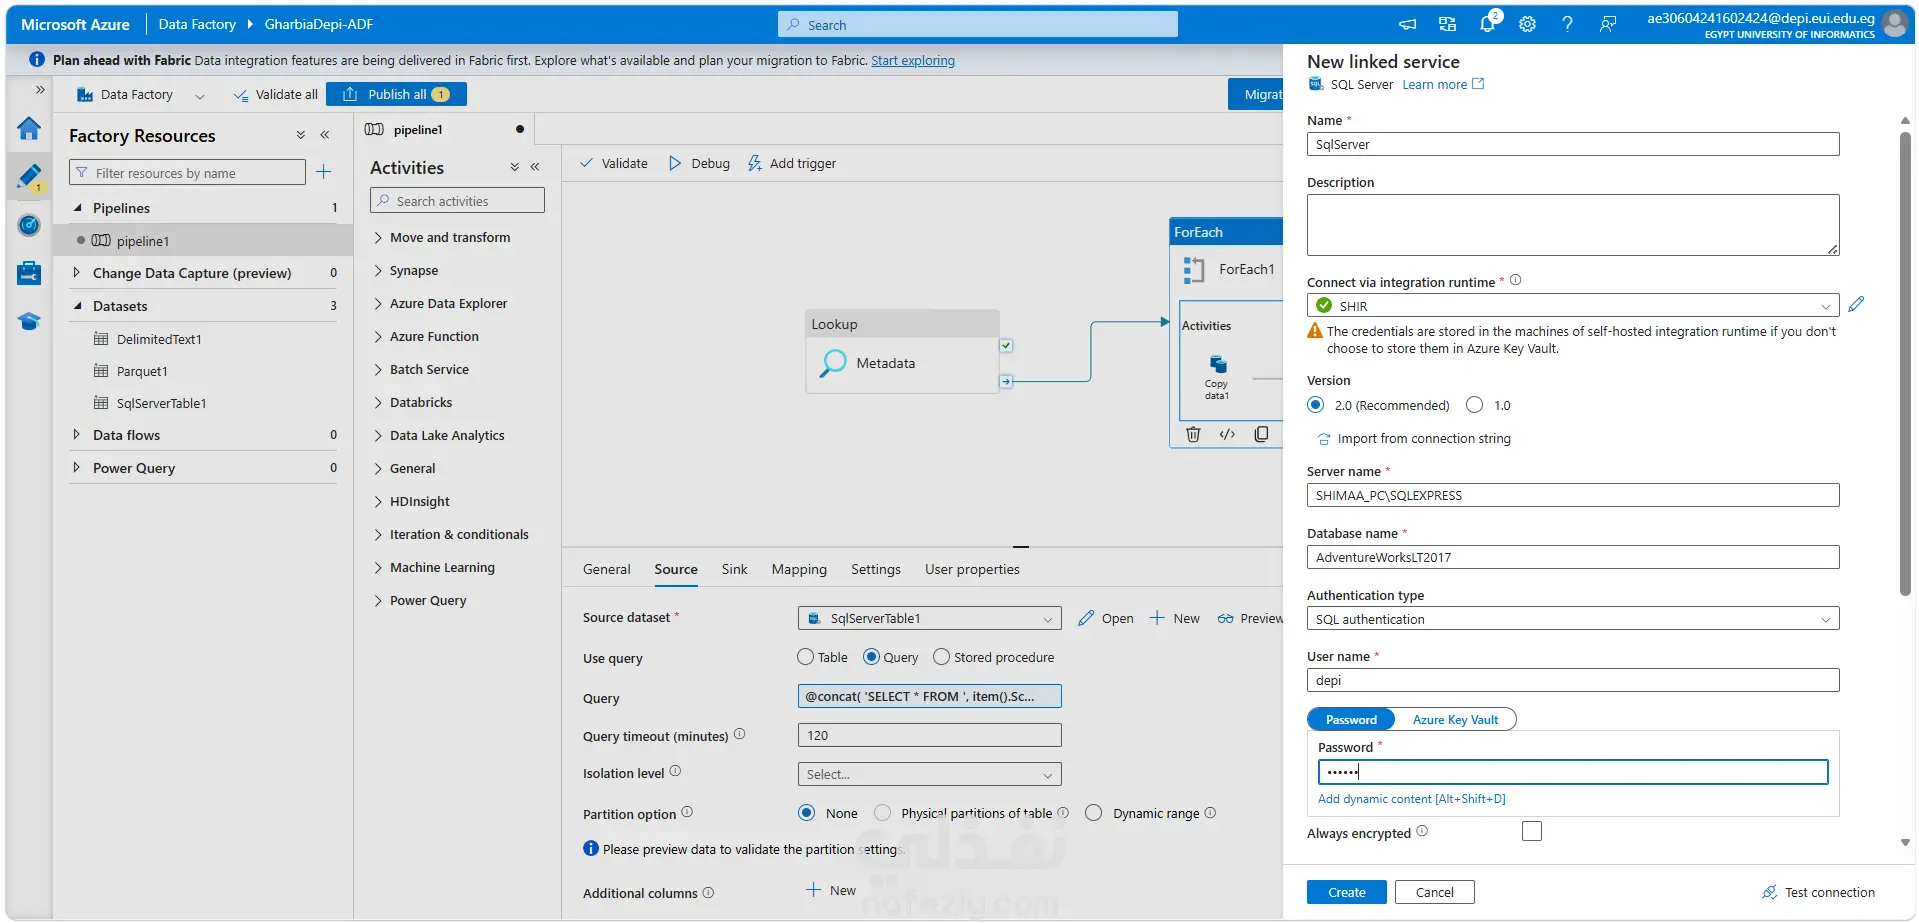The width and height of the screenshot is (1919, 923).
Task: Add a new factory resource with plus icon
Action: [323, 173]
